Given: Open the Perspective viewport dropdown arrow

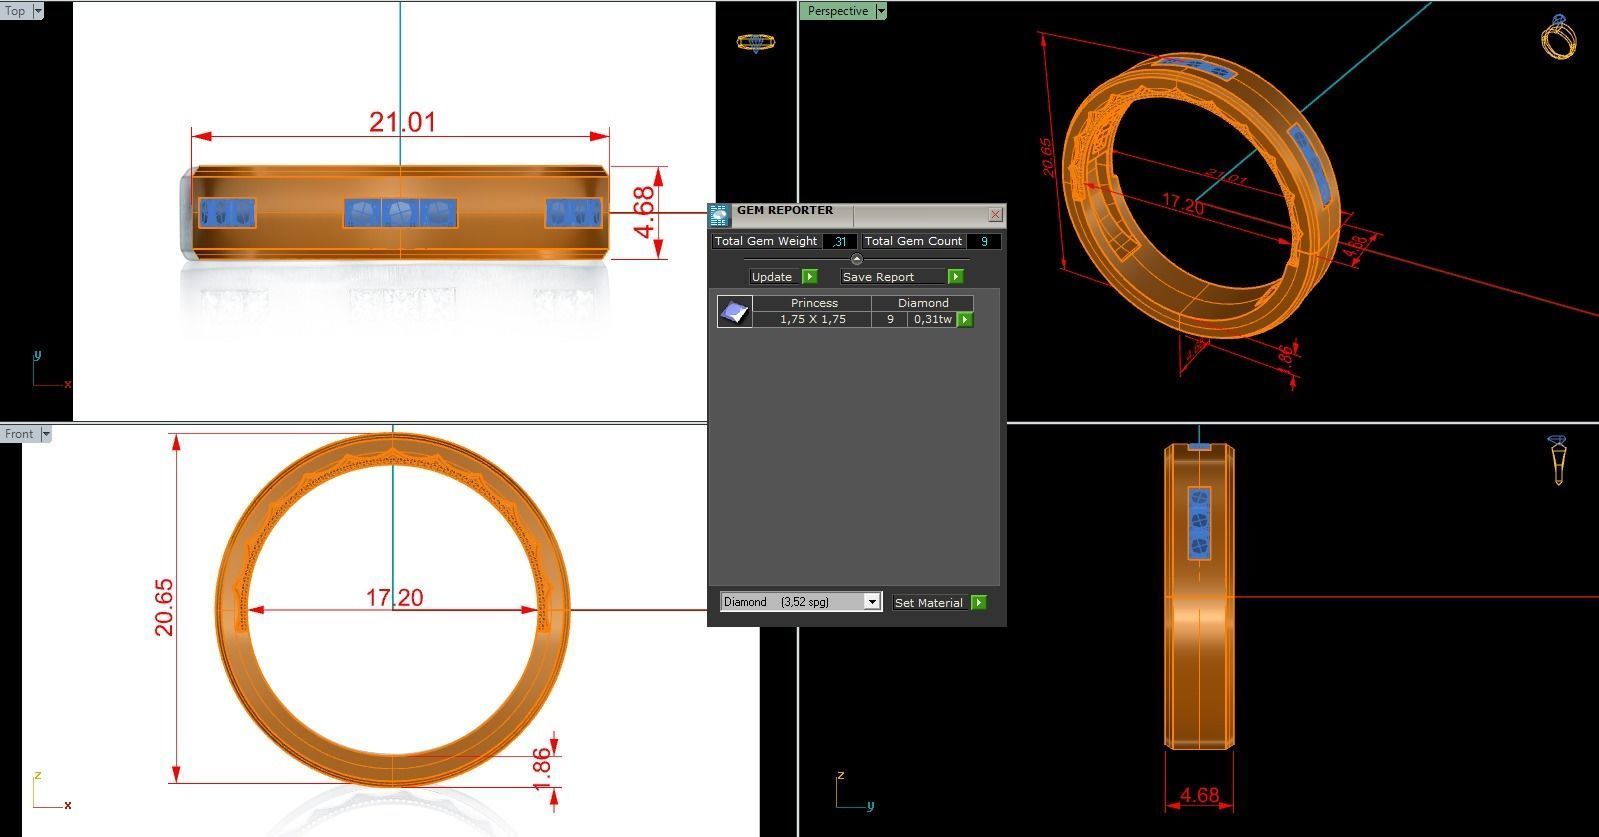Looking at the screenshot, I should coord(880,11).
